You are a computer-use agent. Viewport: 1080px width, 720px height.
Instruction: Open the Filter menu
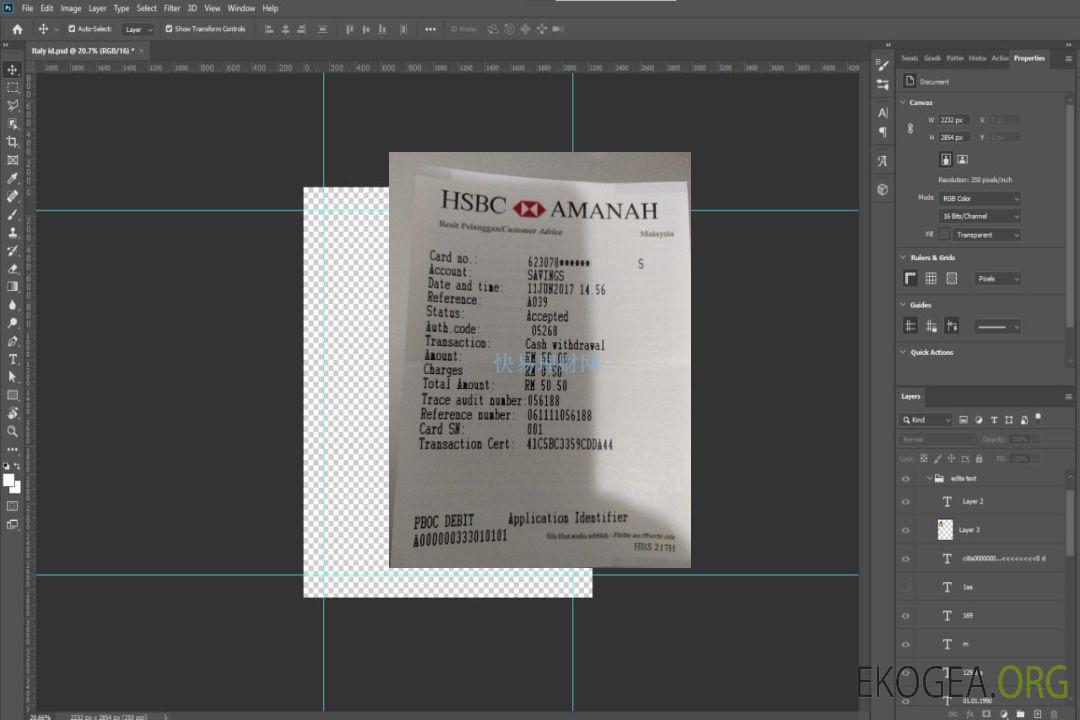[x=172, y=8]
